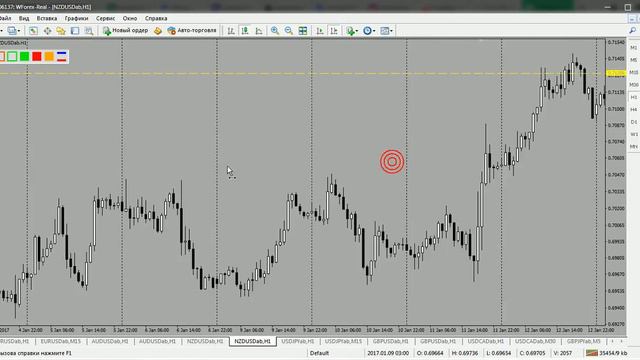Select the D1 timeframe
Image resolution: width=640 pixels, height=360 pixels.
(633, 122)
